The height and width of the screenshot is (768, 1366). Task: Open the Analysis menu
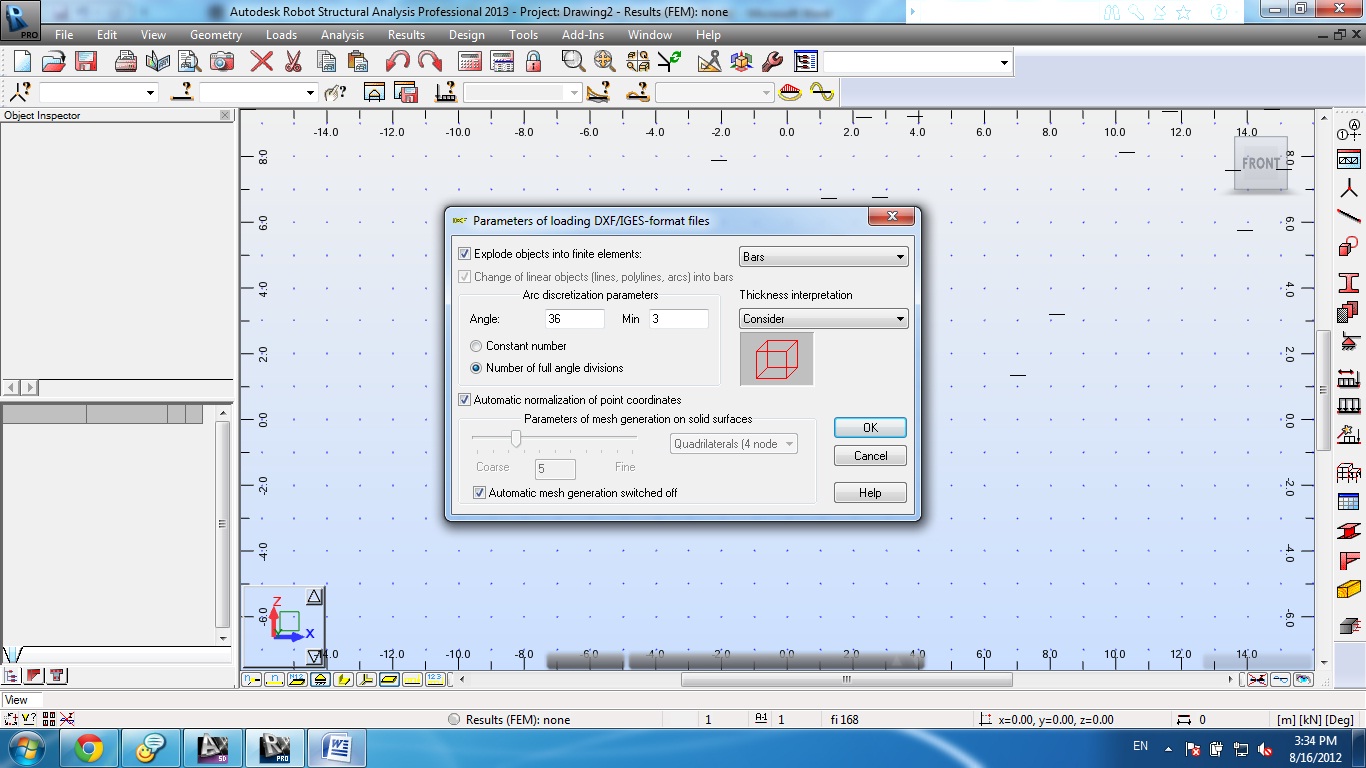pyautogui.click(x=342, y=35)
